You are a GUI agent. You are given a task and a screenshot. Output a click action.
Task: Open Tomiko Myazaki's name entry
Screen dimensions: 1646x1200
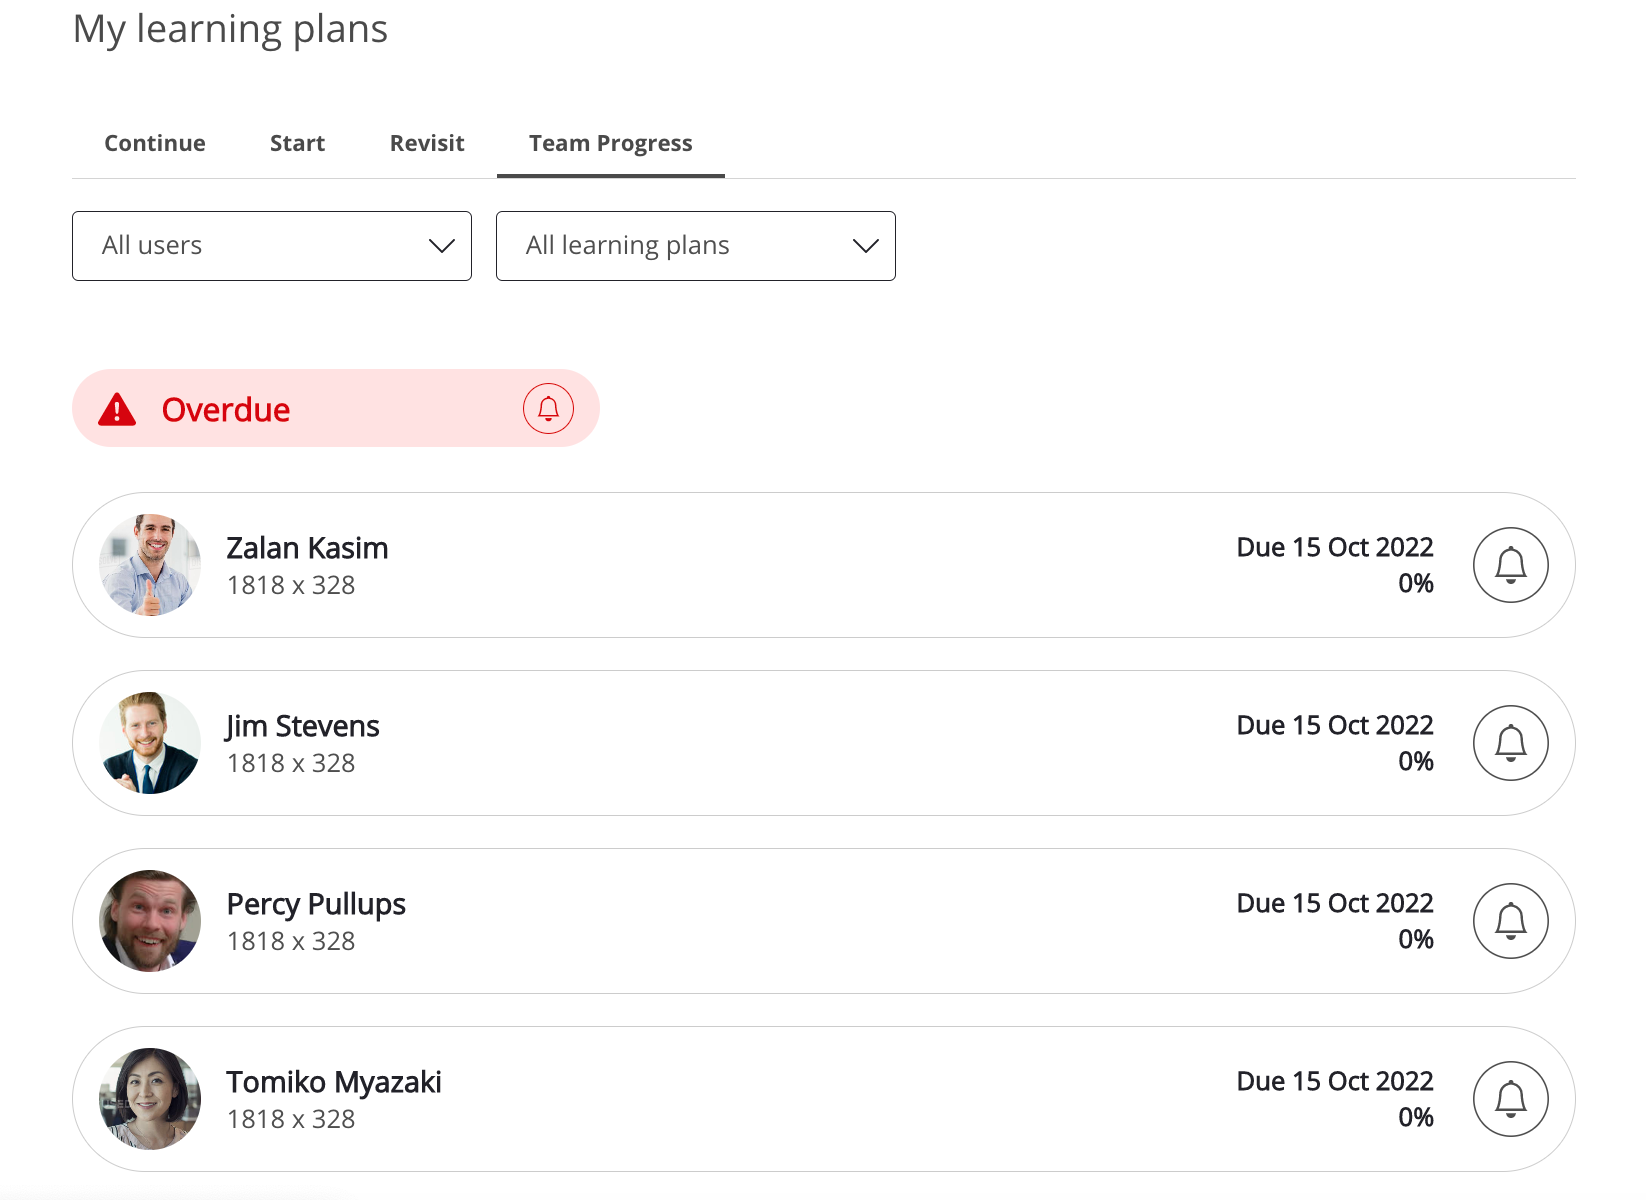[333, 1082]
